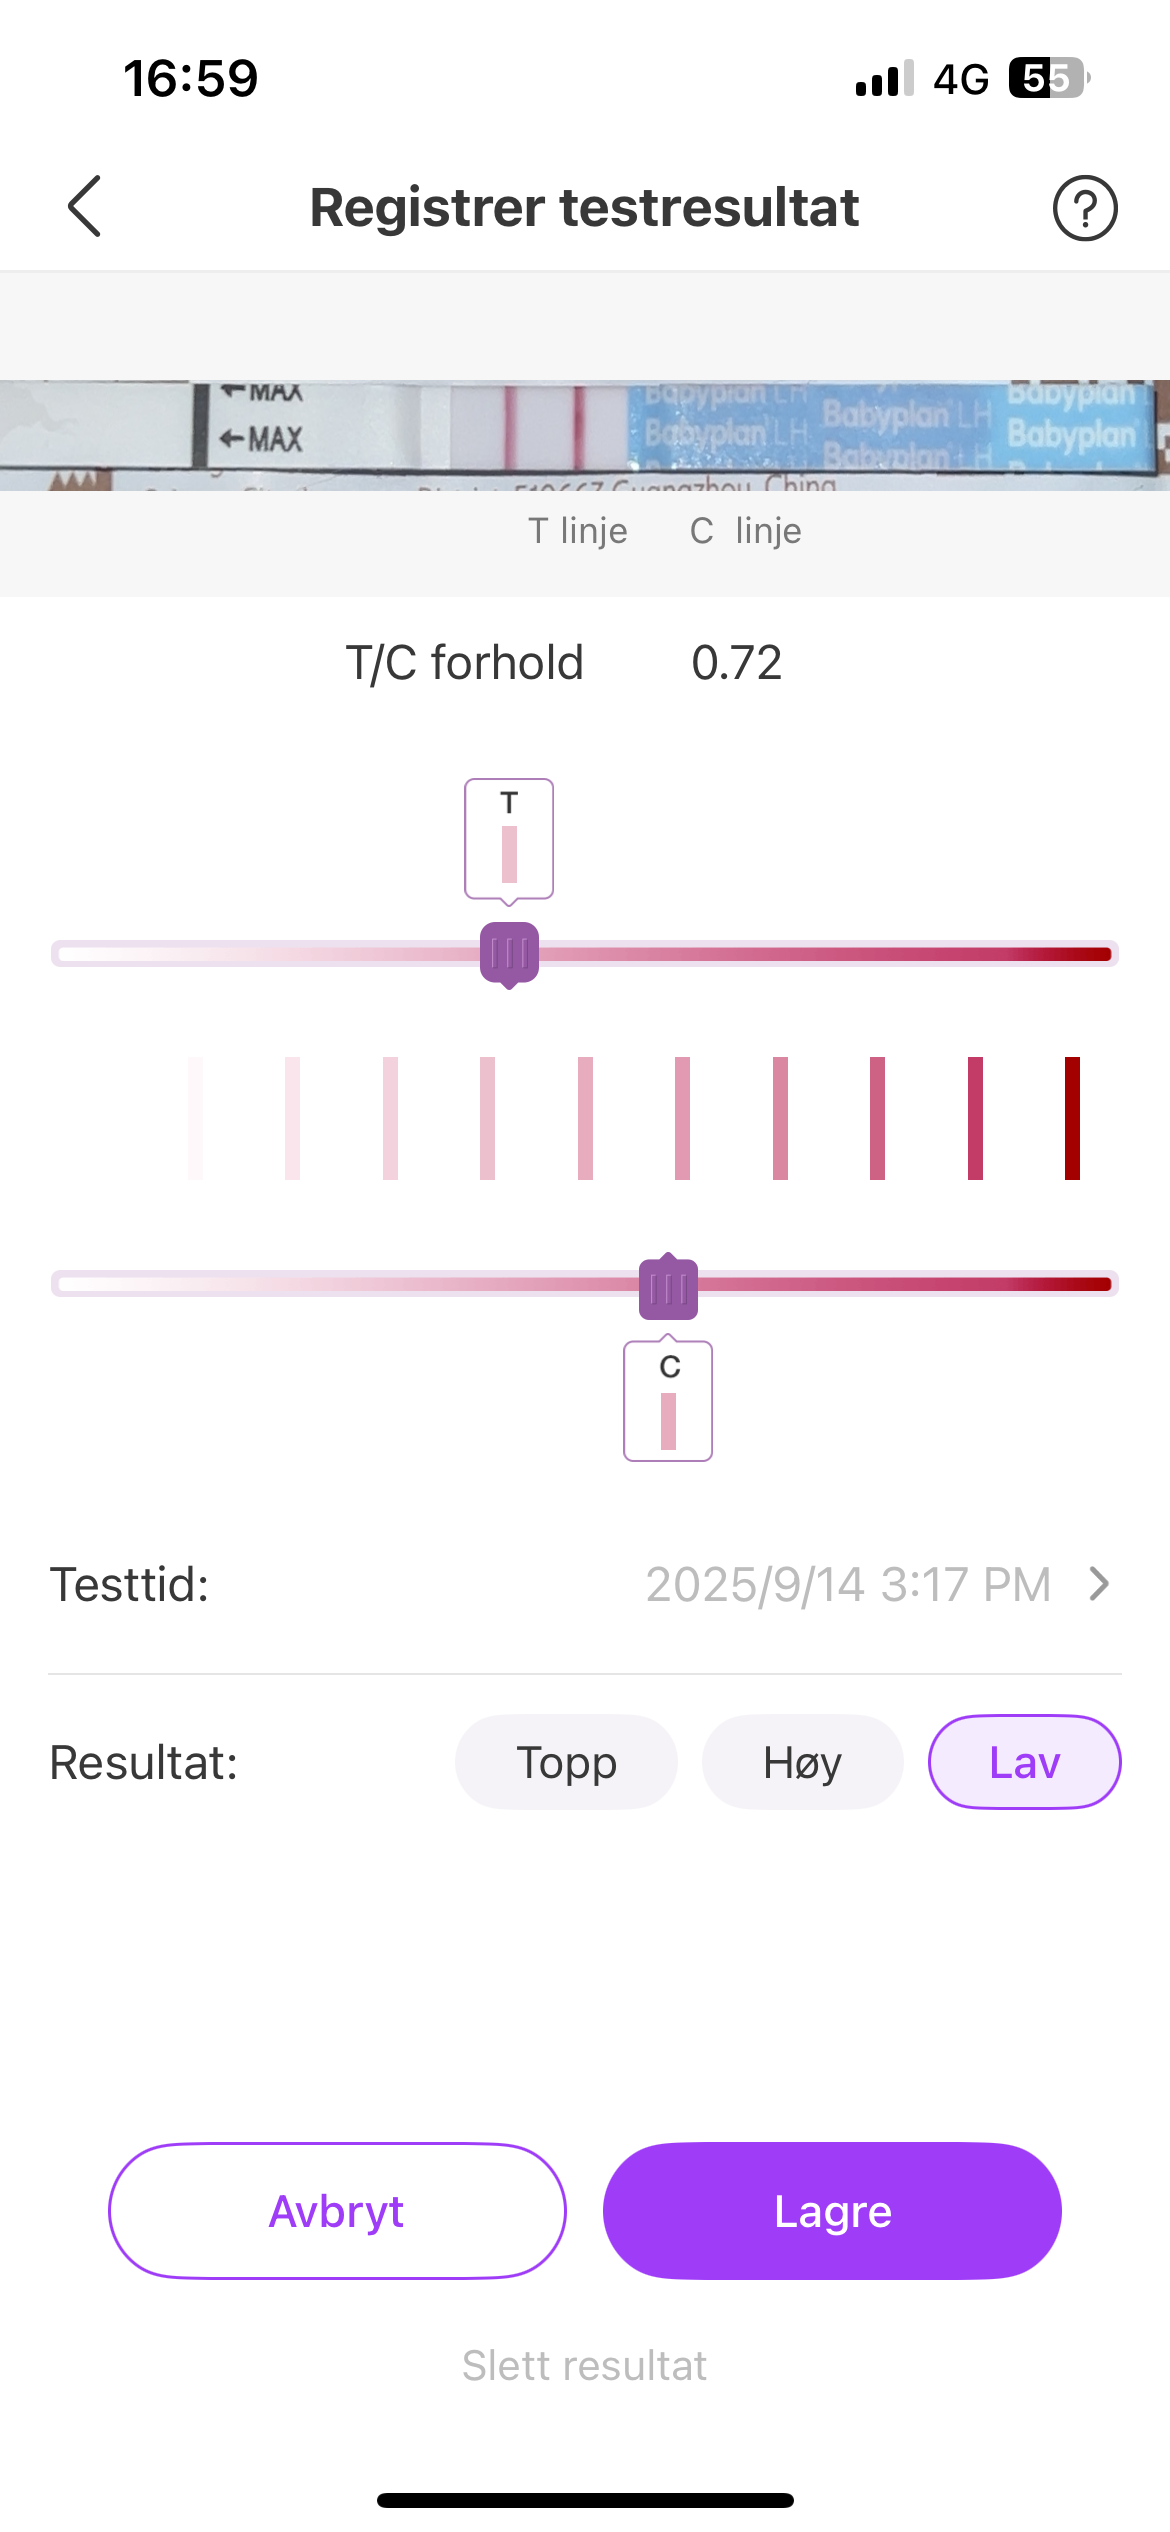This screenshot has height=2532, width=1170.
Task: Pick the darkest red color swatch
Action: click(1072, 1118)
